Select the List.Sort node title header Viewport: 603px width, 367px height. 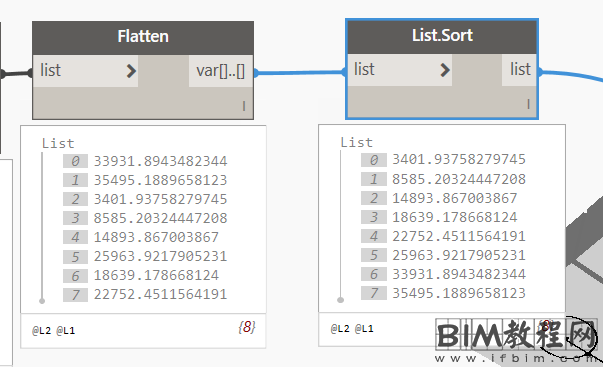(442, 36)
